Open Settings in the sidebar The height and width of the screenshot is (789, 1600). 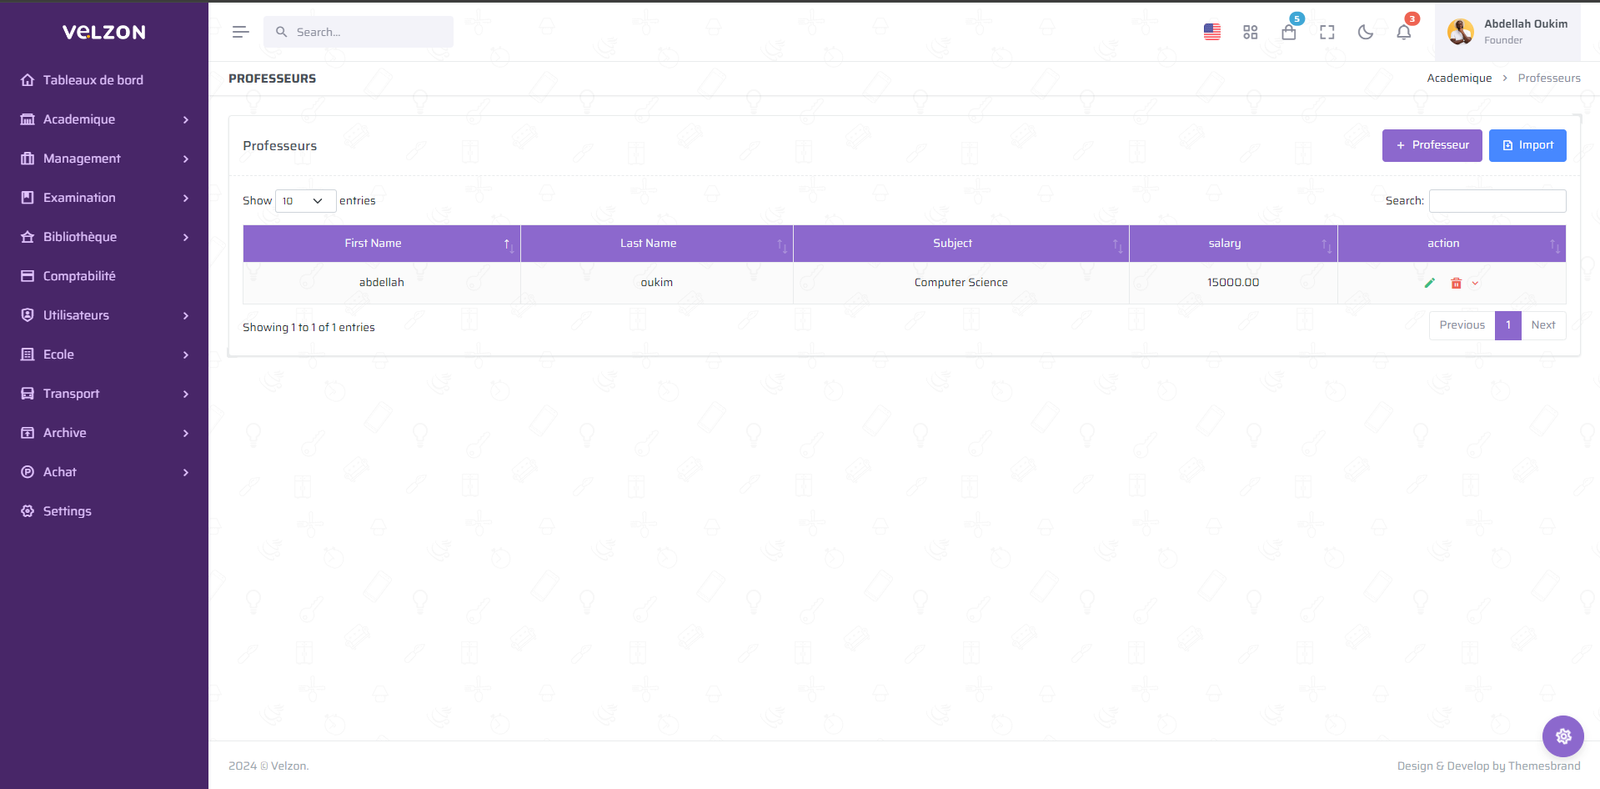pyautogui.click(x=104, y=511)
